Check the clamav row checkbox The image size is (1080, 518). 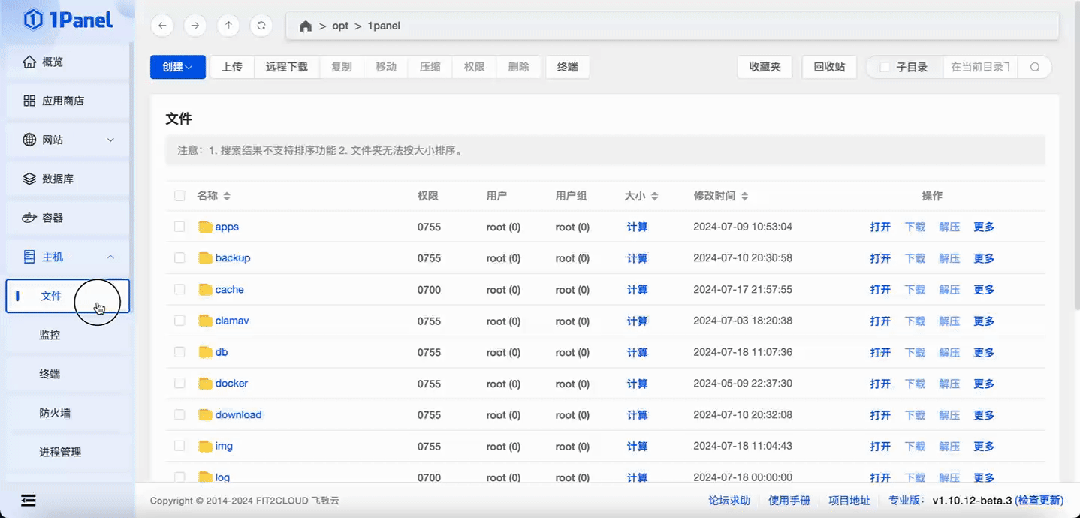180,321
